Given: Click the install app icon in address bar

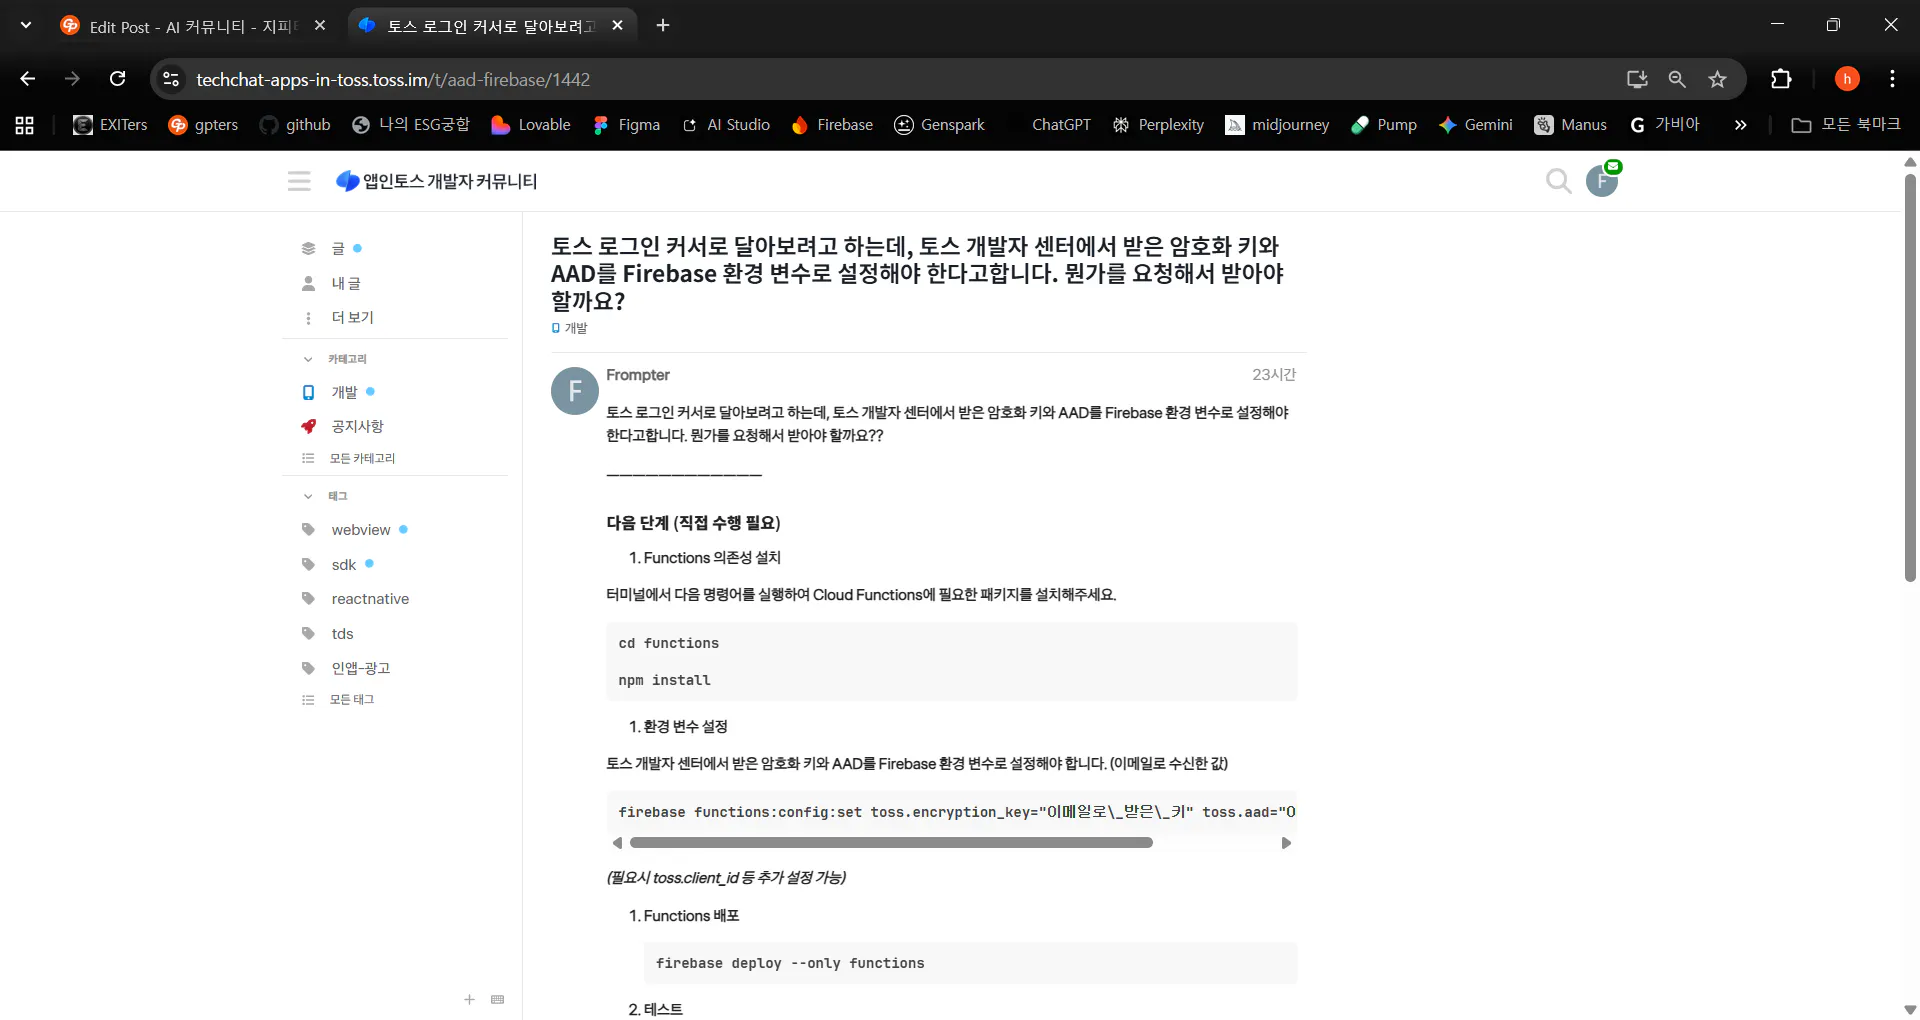Looking at the screenshot, I should pyautogui.click(x=1637, y=79).
